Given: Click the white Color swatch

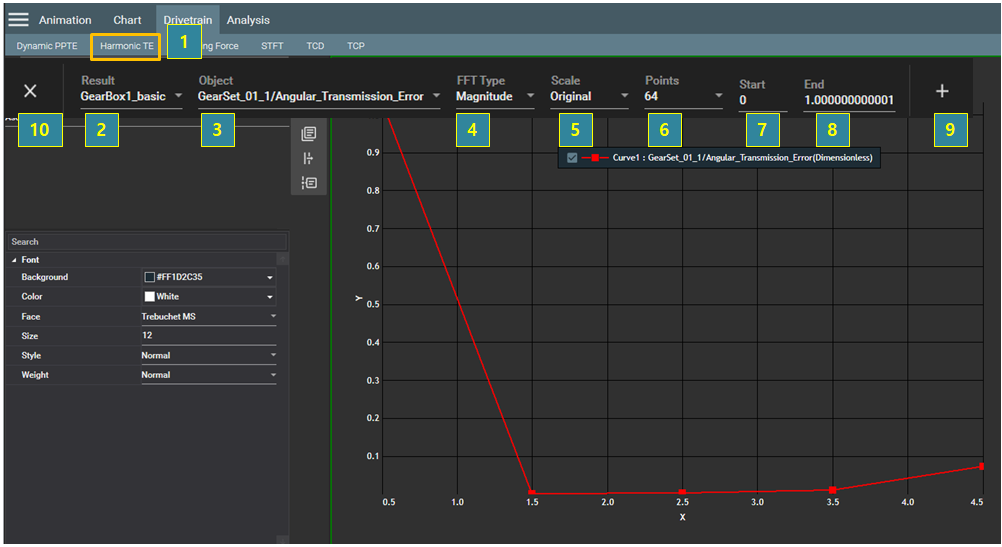Looking at the screenshot, I should tap(150, 297).
